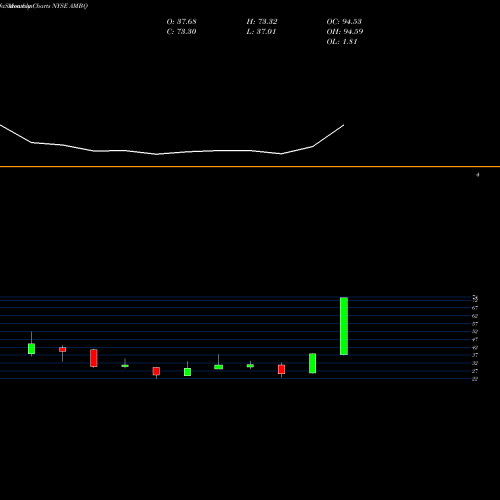This screenshot has width=500, height=500.
Task: Click the 52 price axis label
Action: [x=475, y=331]
